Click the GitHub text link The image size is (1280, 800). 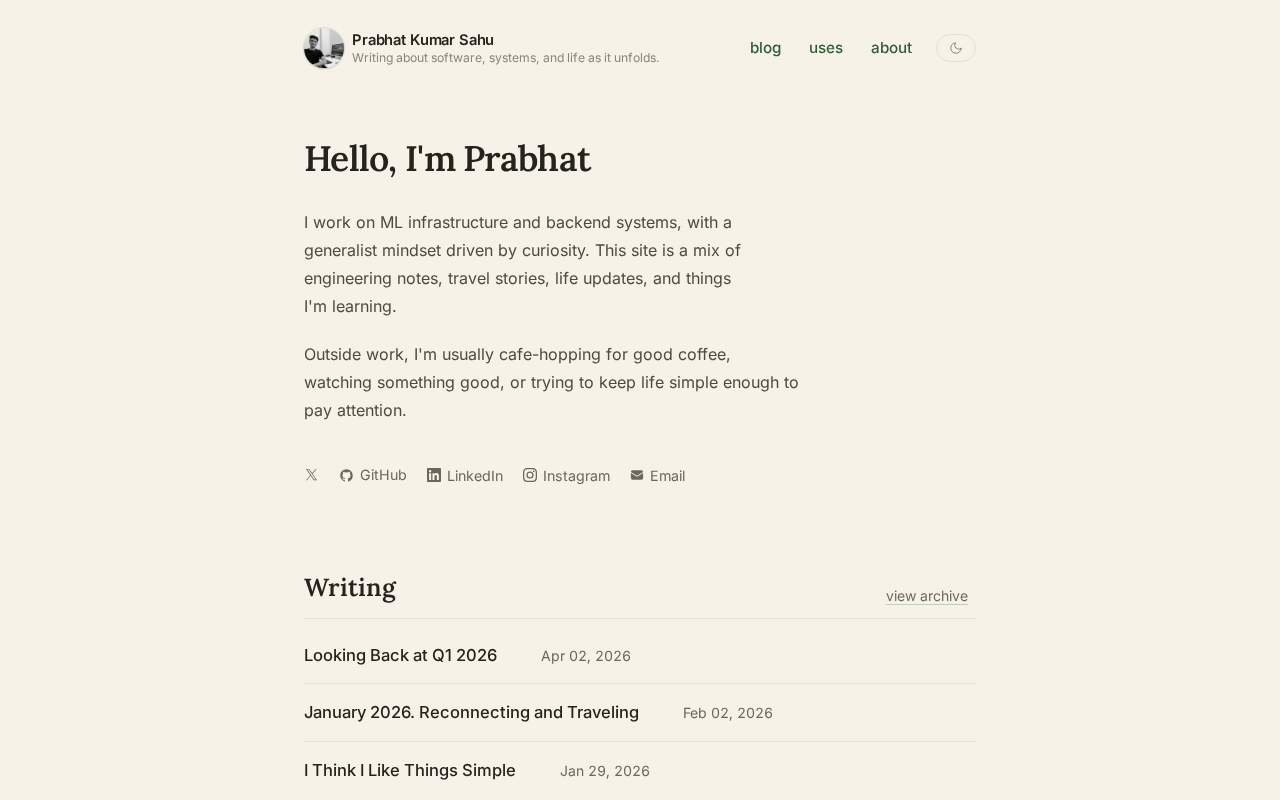383,475
